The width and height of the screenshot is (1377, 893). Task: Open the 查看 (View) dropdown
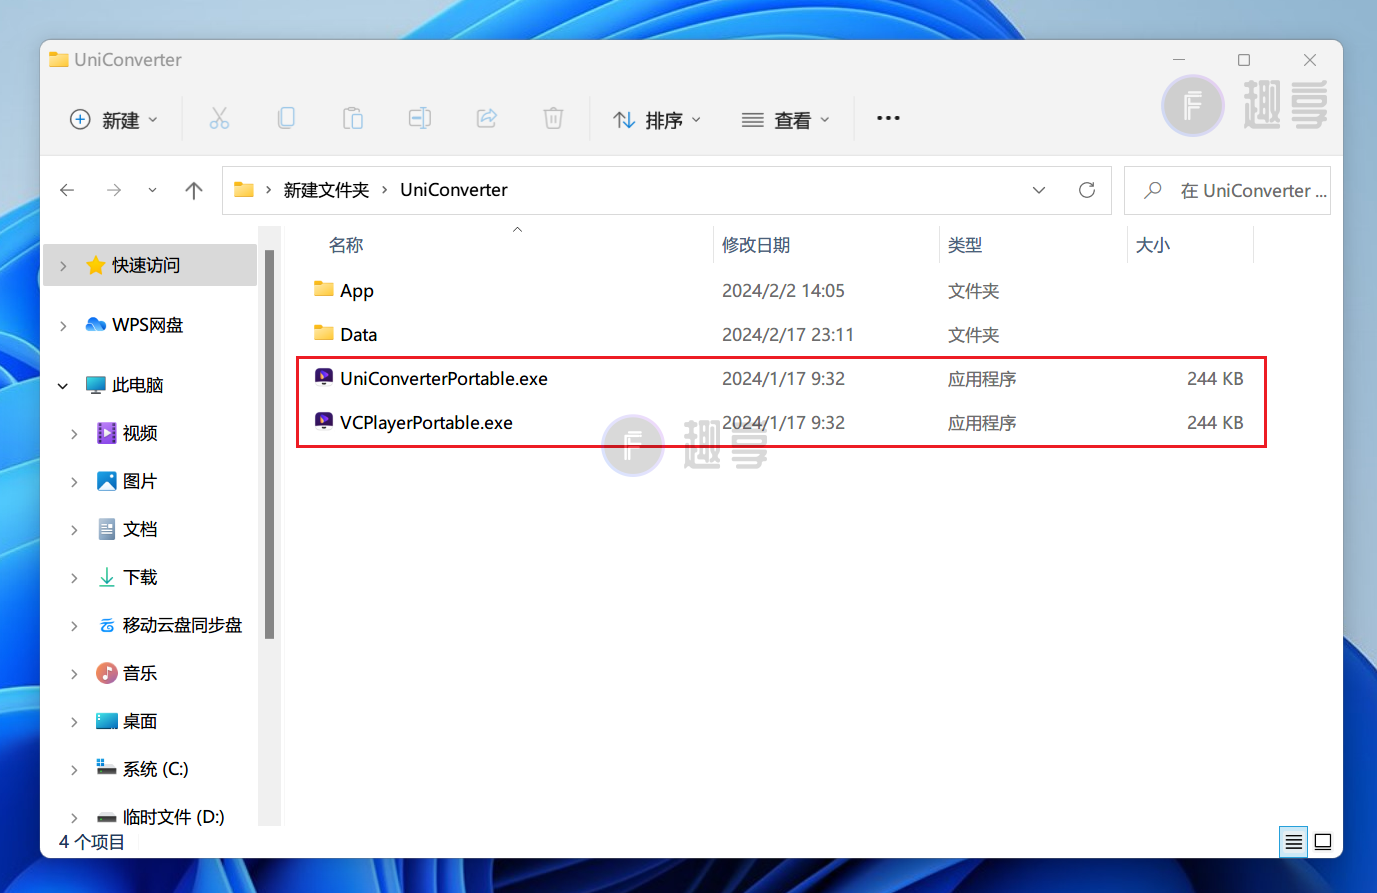coord(786,120)
